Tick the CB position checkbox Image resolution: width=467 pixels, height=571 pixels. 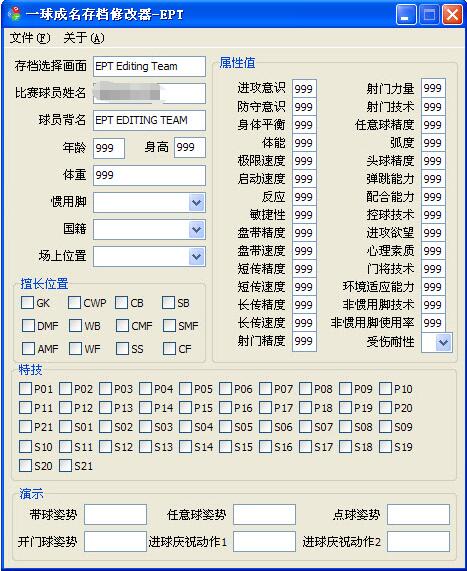click(x=121, y=303)
